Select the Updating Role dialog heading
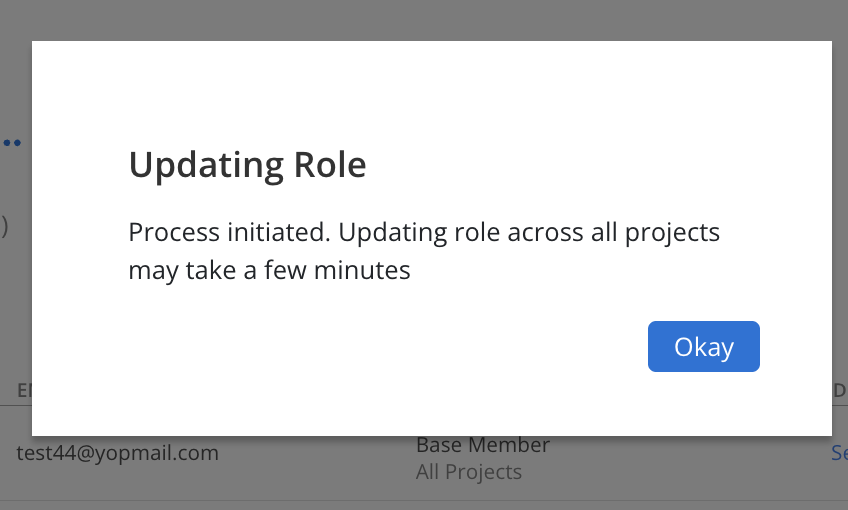The width and height of the screenshot is (848, 510). tap(248, 165)
